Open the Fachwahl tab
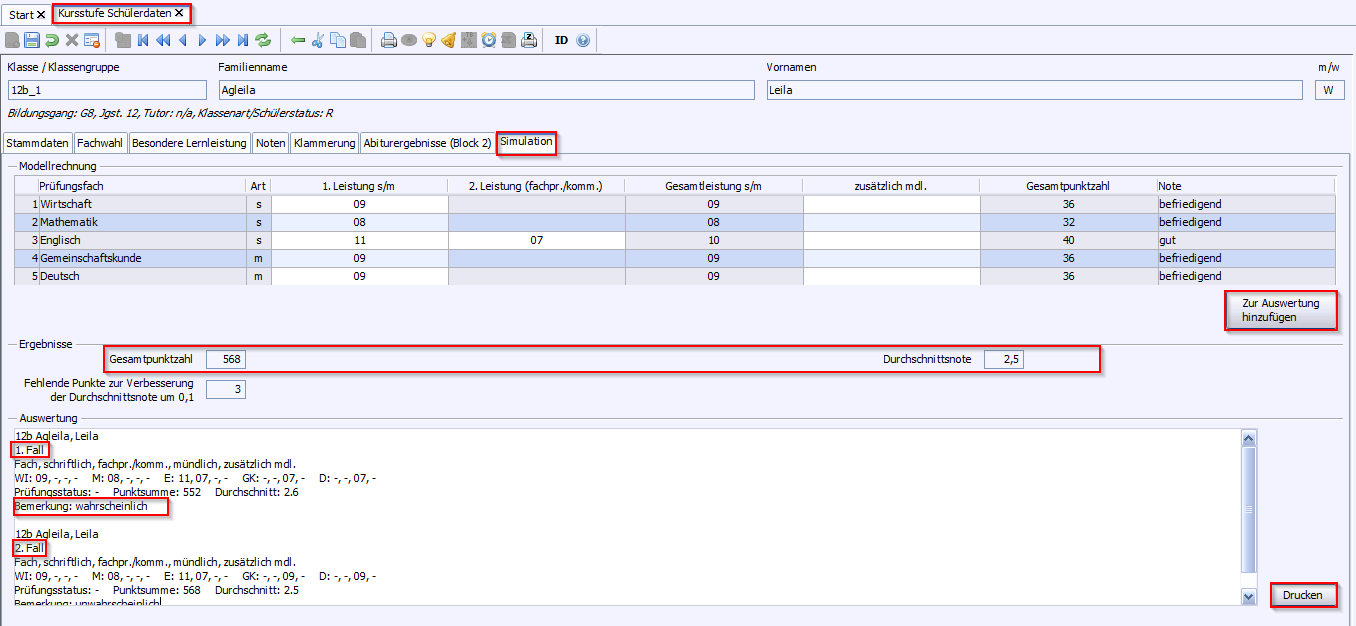The image size is (1356, 626). click(x=101, y=143)
